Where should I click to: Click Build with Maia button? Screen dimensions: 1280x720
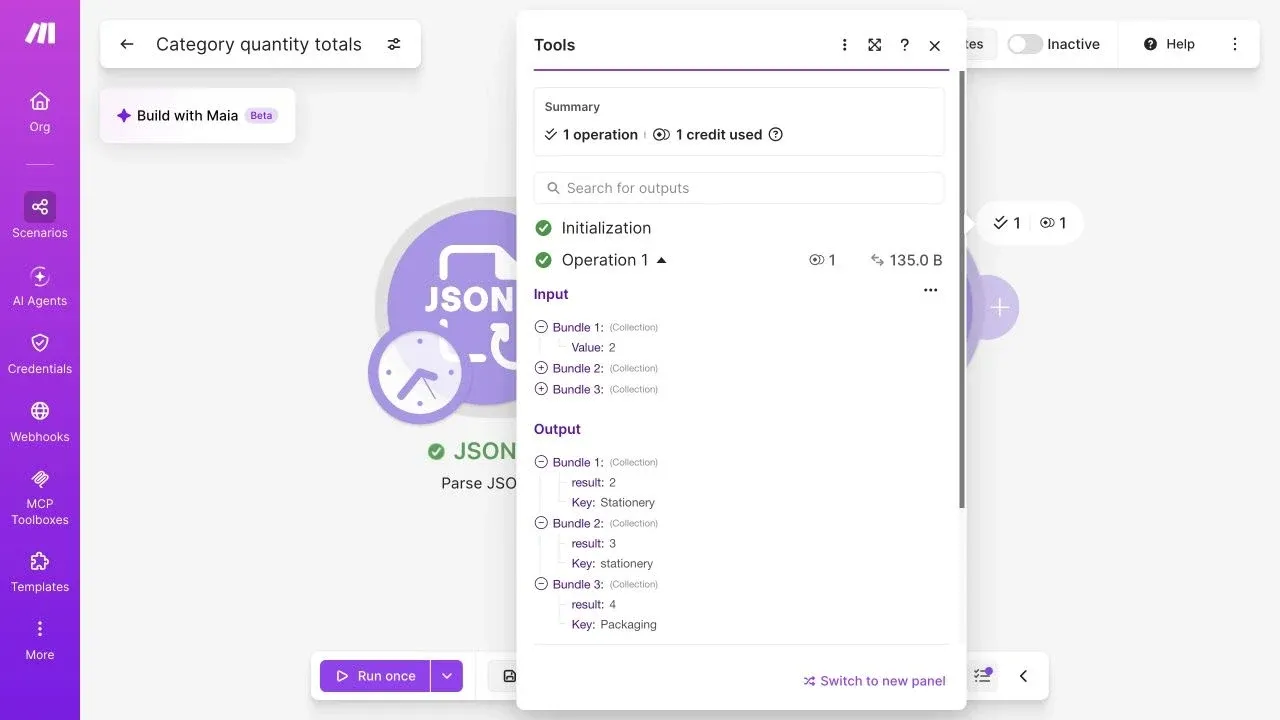197,115
